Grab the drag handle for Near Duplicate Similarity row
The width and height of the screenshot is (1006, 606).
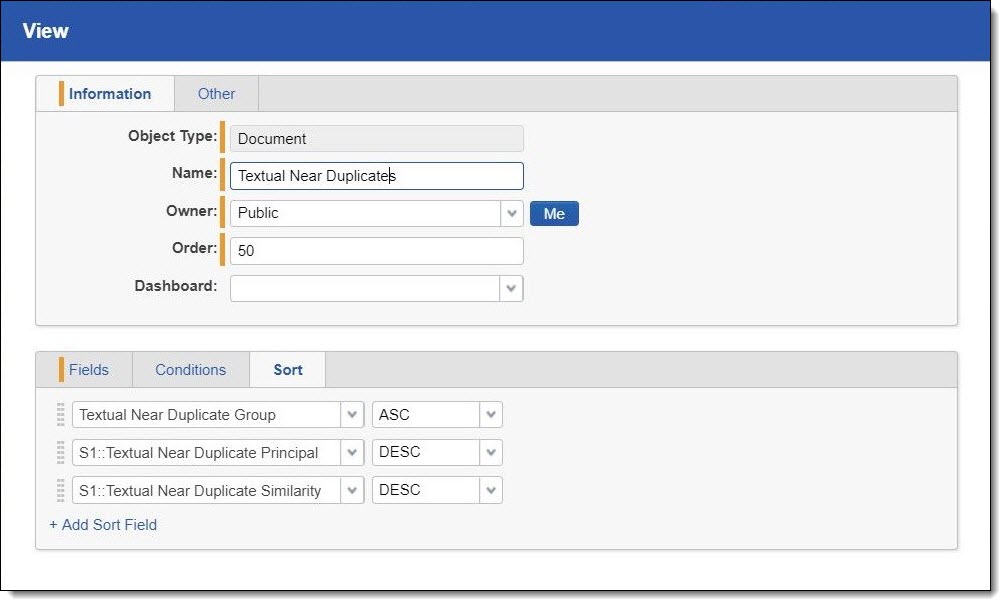pos(60,491)
